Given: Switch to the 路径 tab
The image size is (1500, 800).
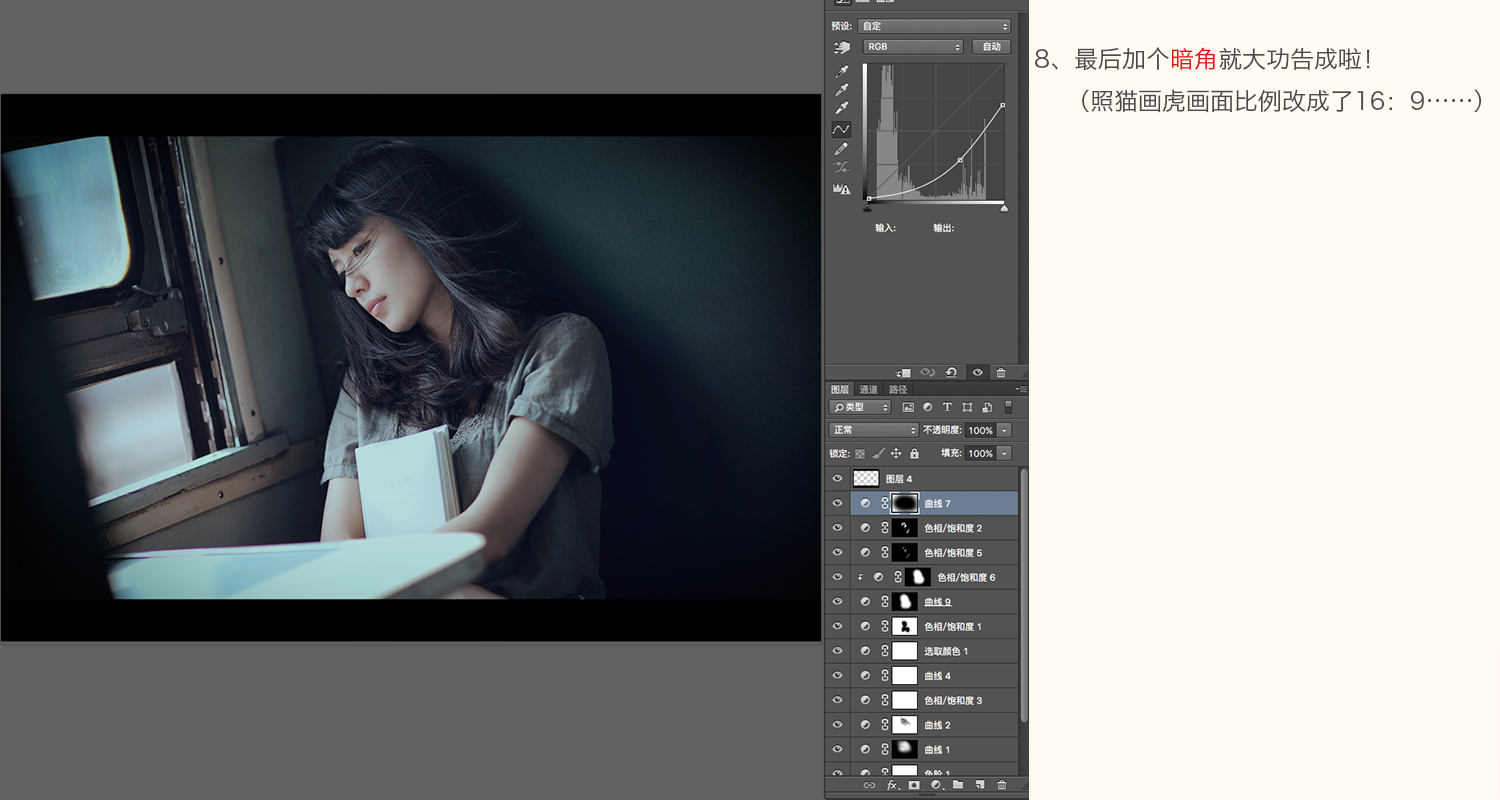Looking at the screenshot, I should click(x=898, y=389).
